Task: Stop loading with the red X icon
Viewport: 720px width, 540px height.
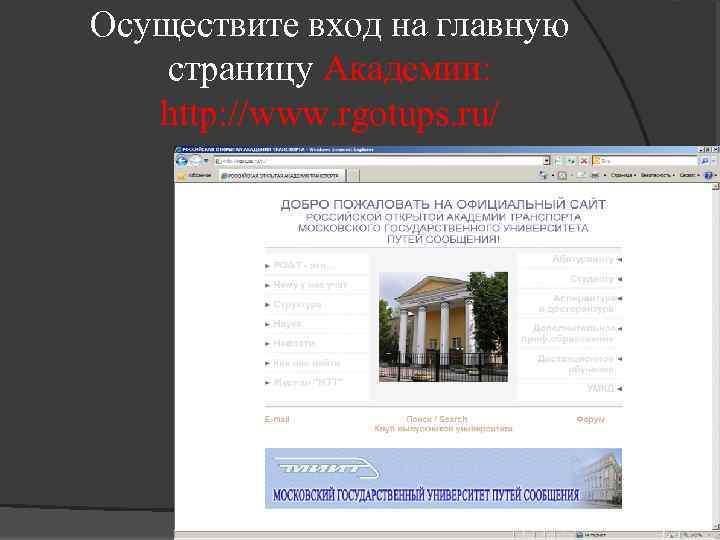Action: [584, 161]
